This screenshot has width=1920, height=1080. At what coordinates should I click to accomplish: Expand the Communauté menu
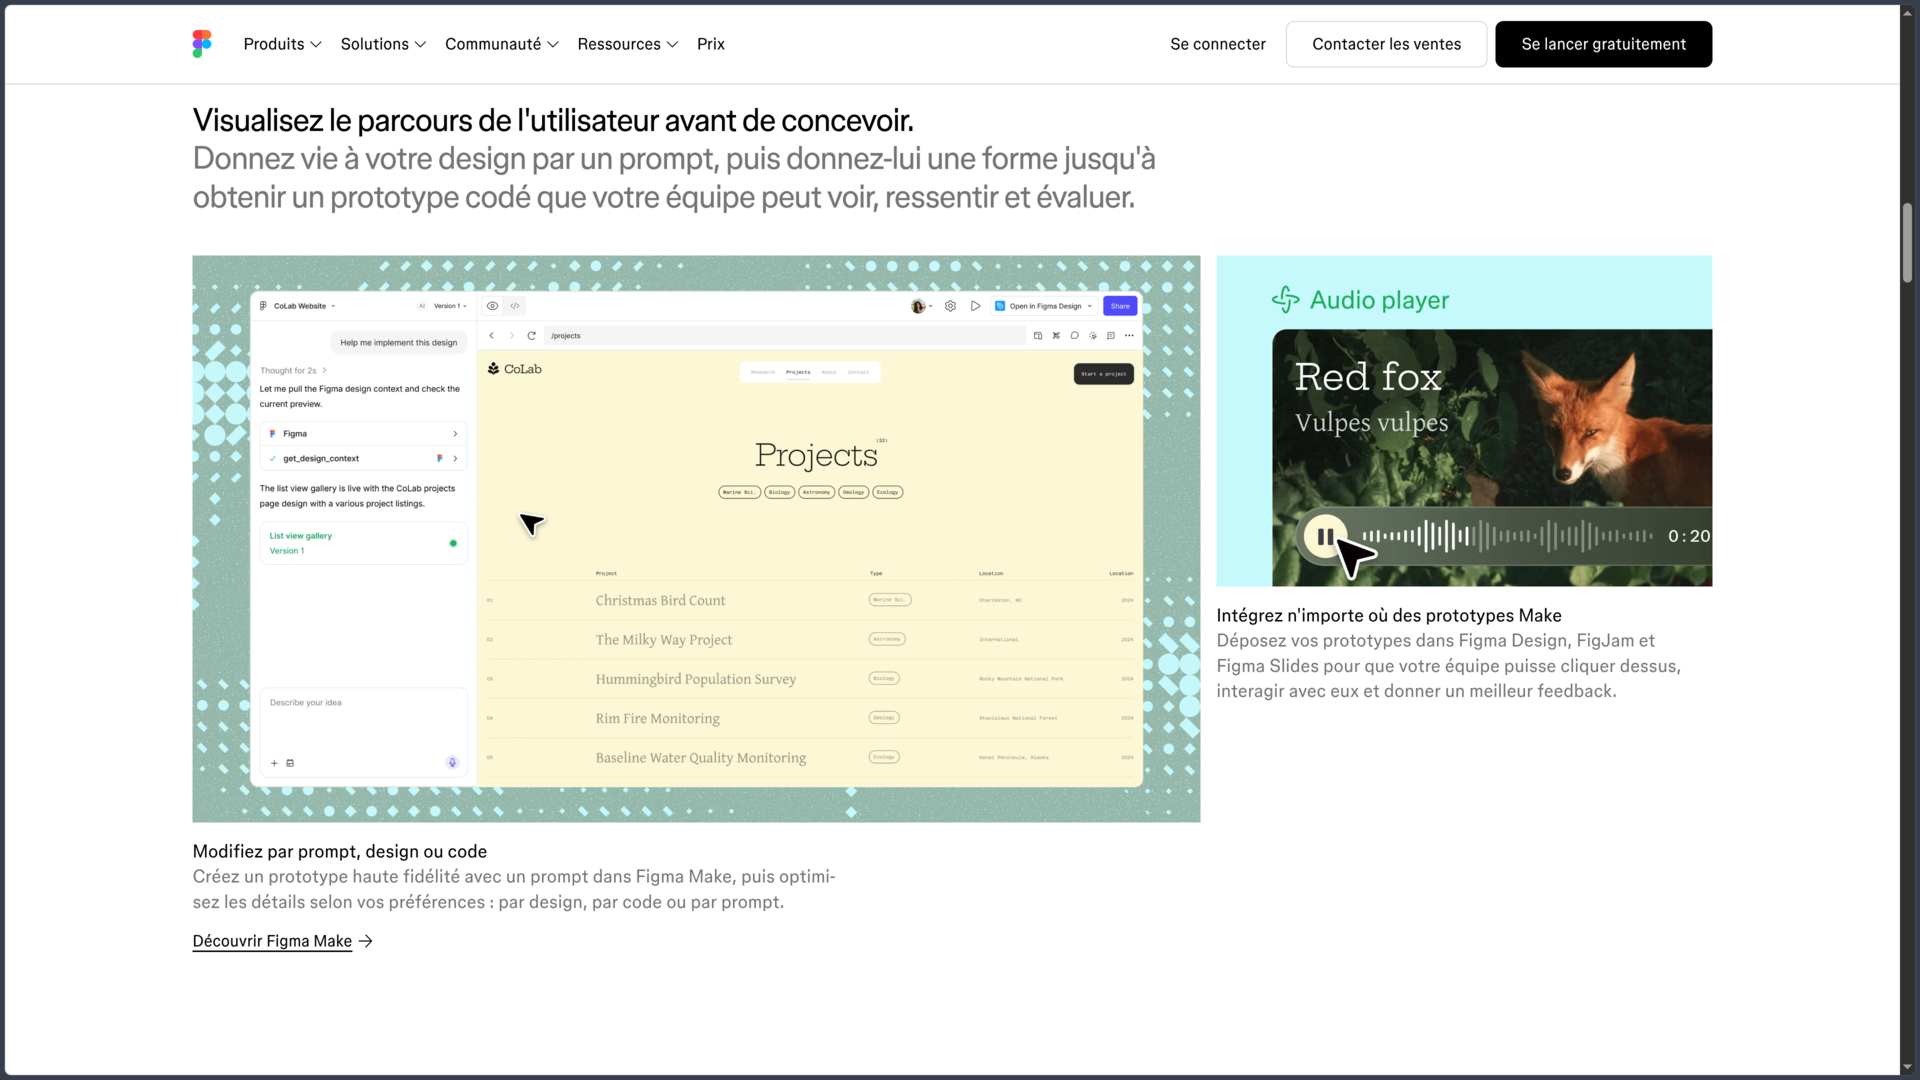501,44
